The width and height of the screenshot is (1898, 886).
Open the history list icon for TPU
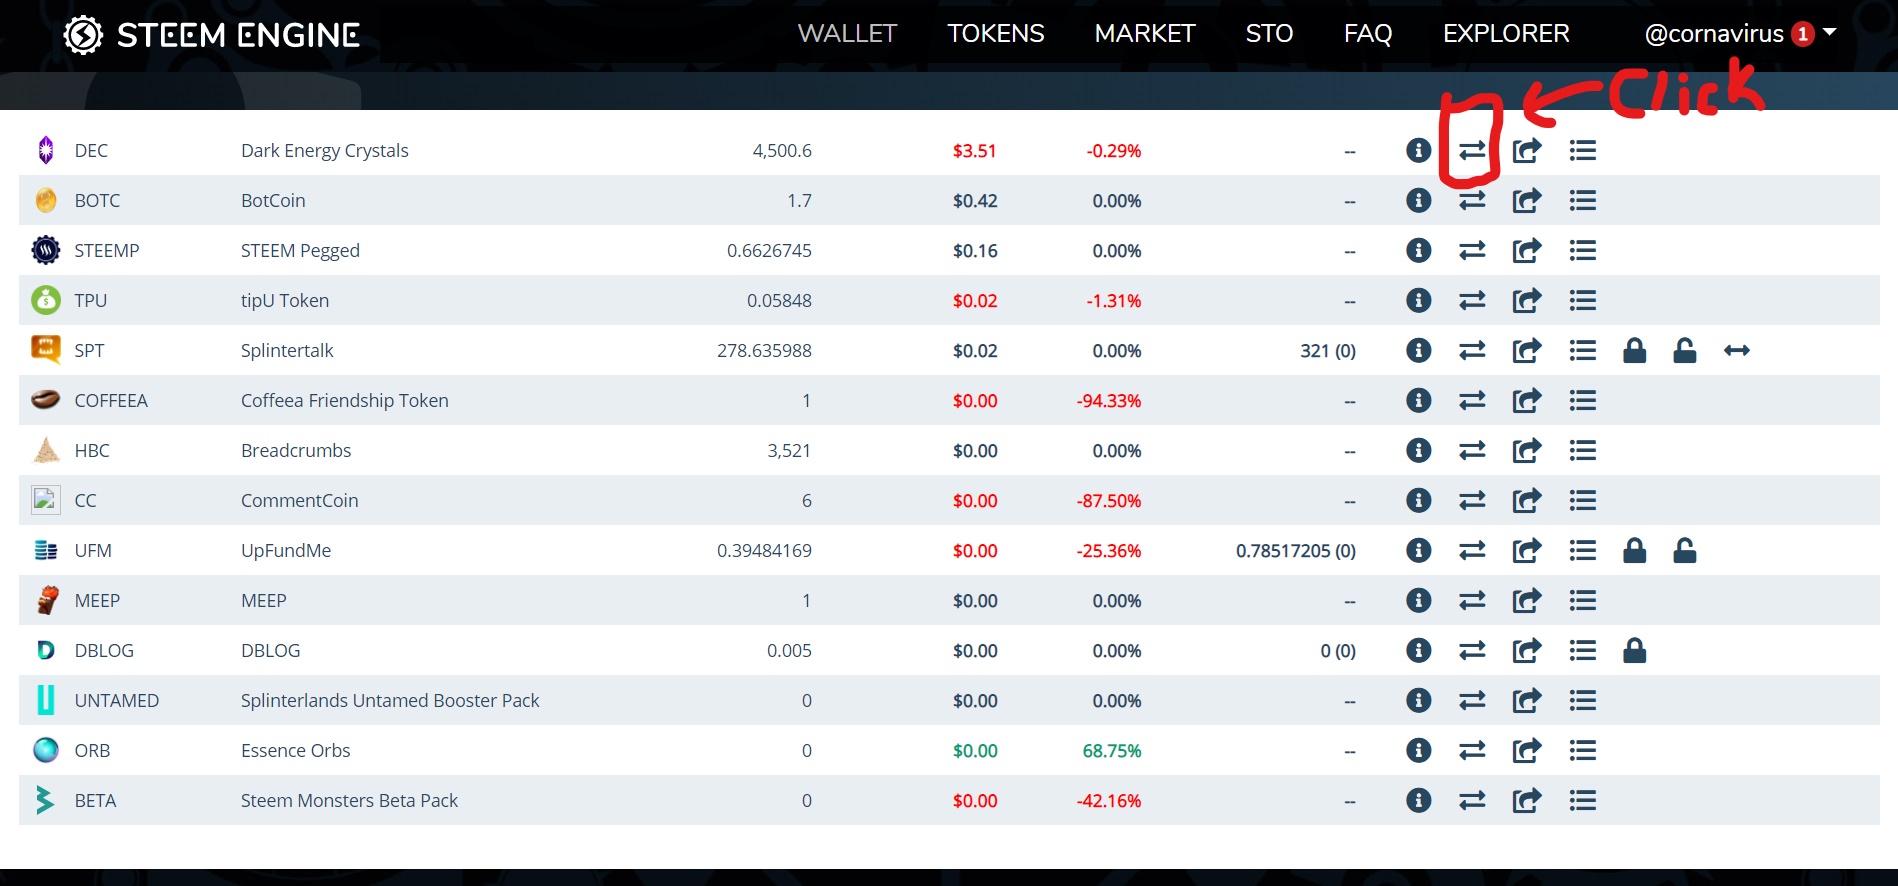[x=1582, y=301]
